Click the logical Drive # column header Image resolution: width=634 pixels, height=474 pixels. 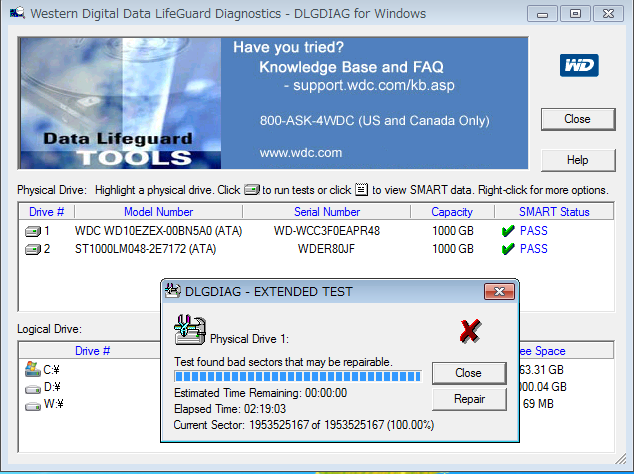(92, 351)
